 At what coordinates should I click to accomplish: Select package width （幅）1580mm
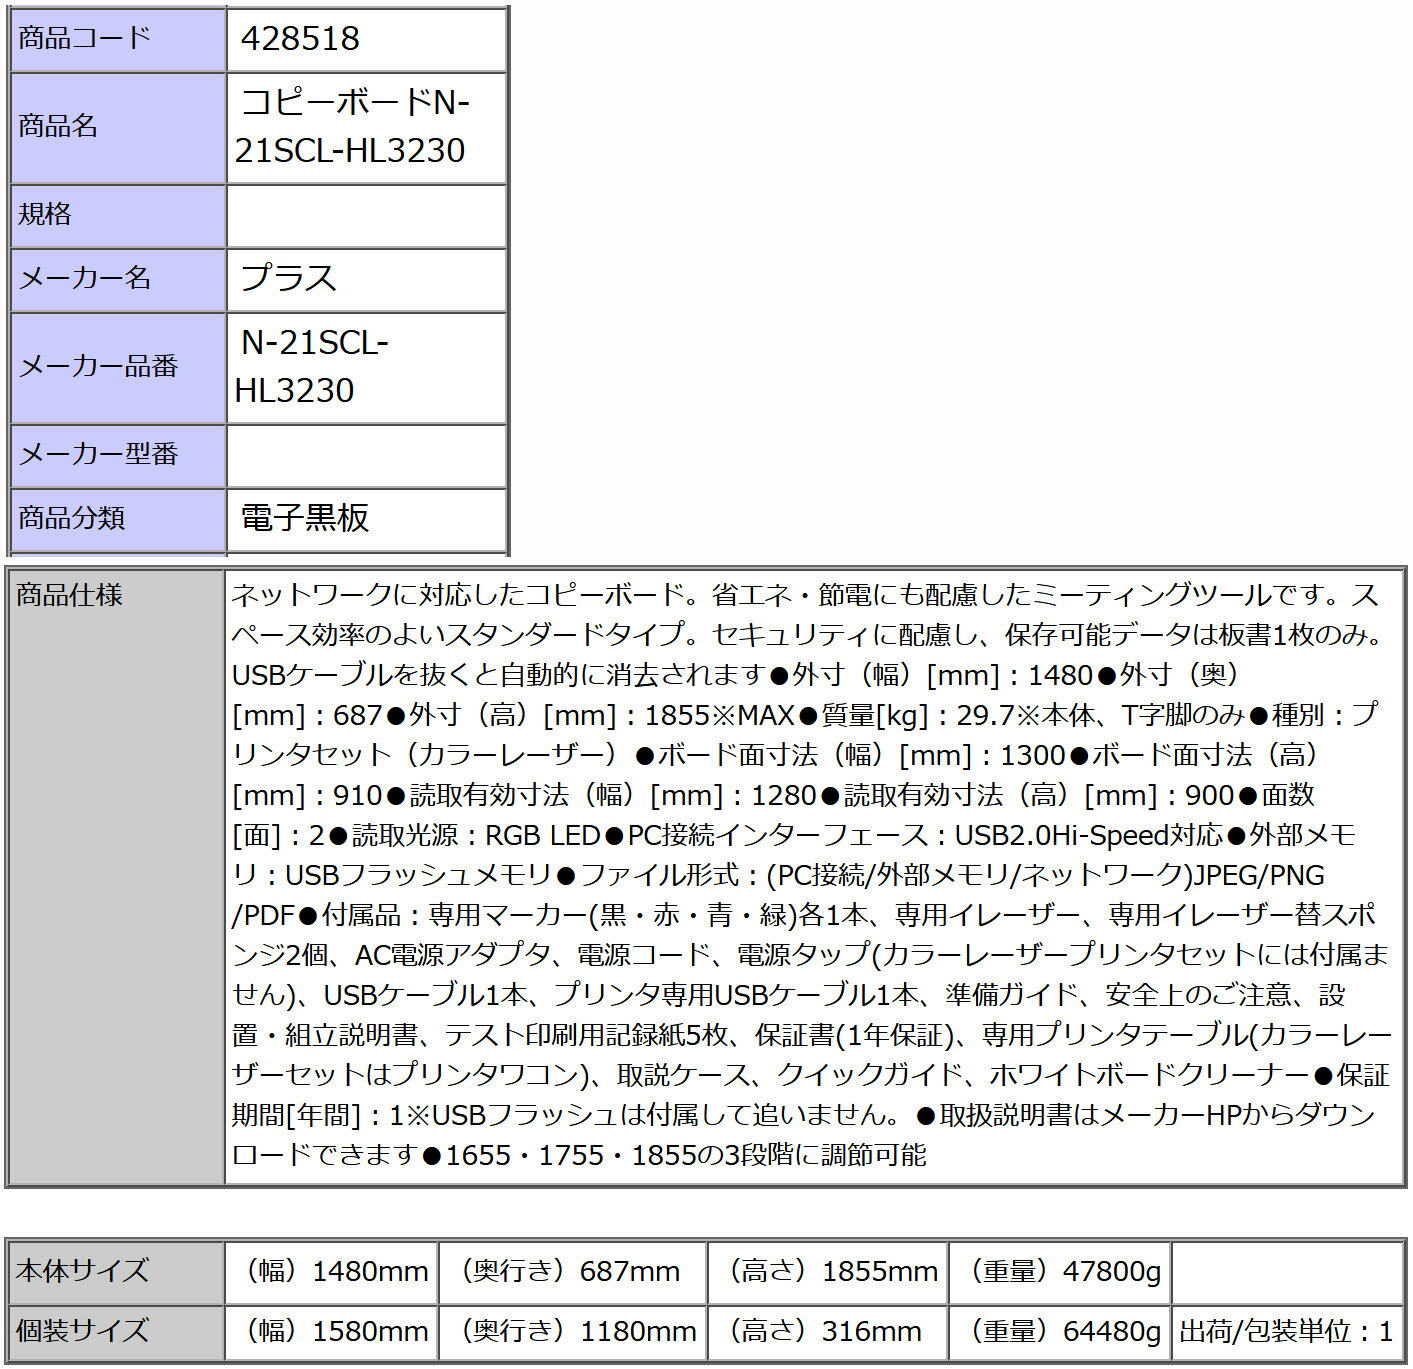click(332, 1333)
